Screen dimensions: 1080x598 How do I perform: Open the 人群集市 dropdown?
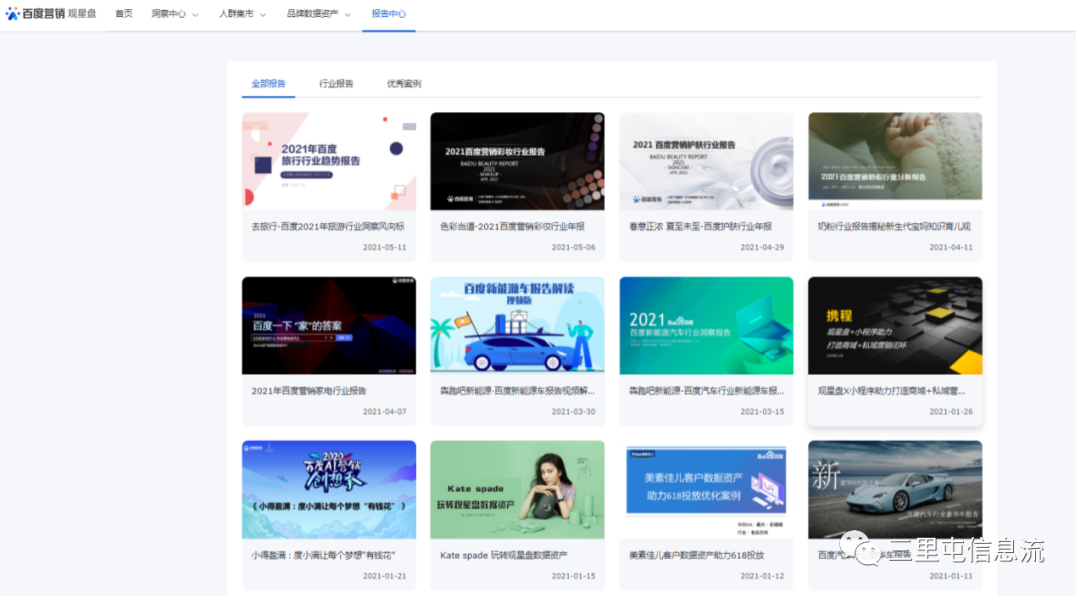click(242, 14)
